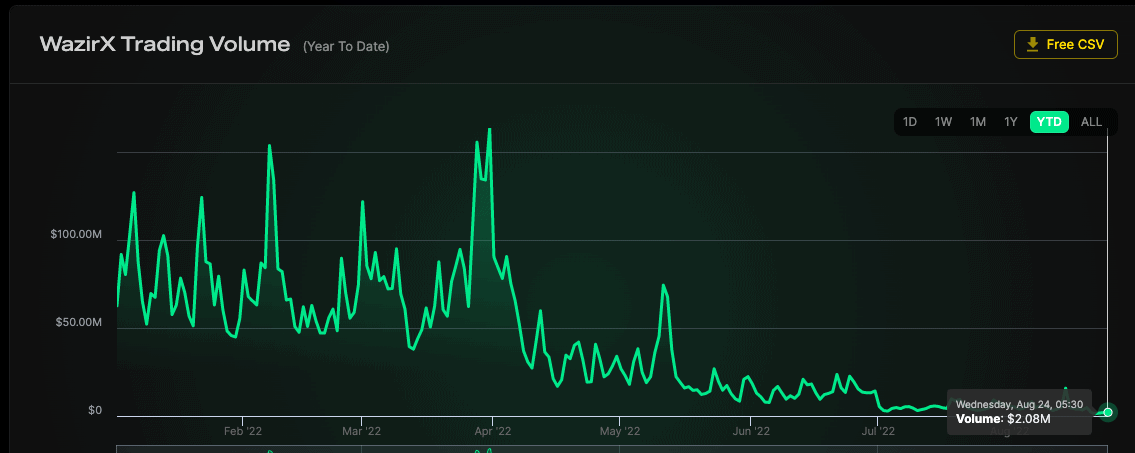Click the Feb '22 axis label
Image resolution: width=1135 pixels, height=453 pixels.
click(x=243, y=431)
